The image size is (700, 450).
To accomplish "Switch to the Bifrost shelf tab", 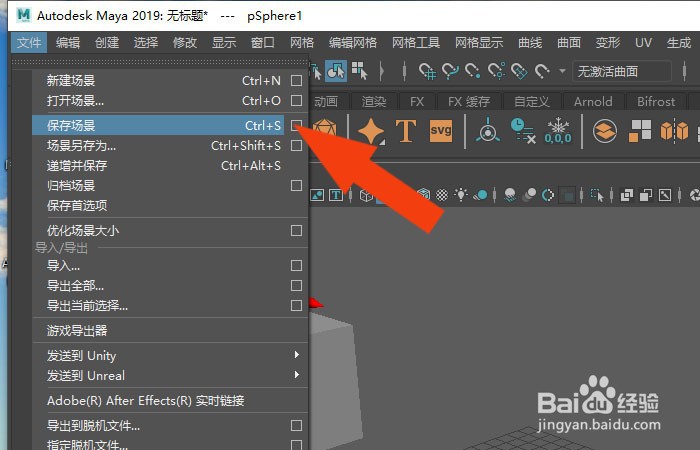I will [656, 102].
